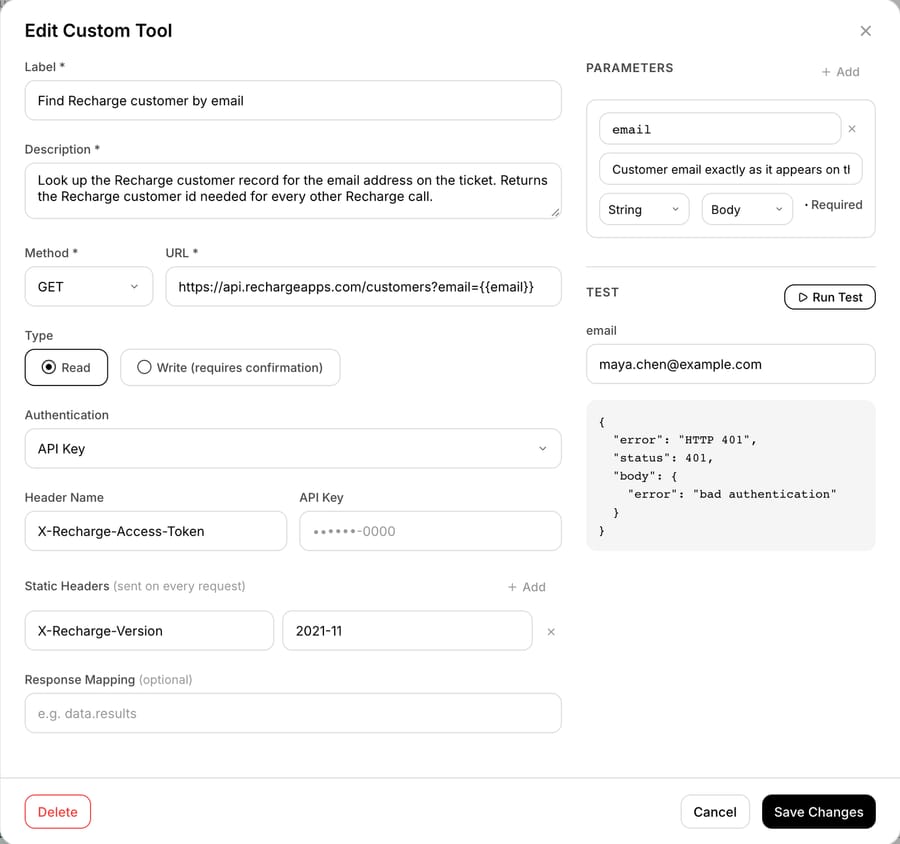
Task: Edit the 2021-11 header value field
Action: pyautogui.click(x=408, y=630)
